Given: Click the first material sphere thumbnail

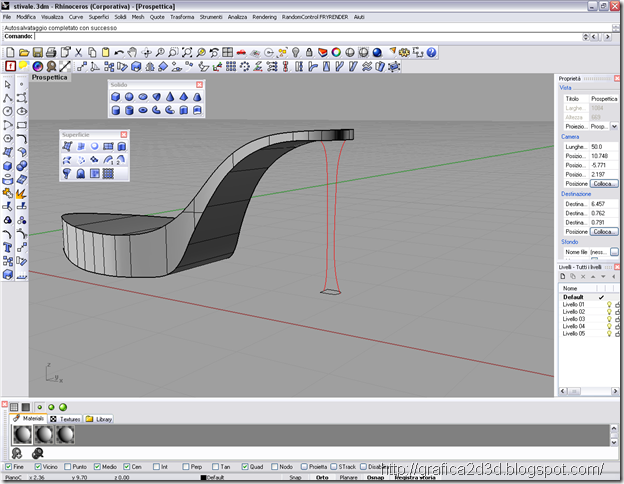Looking at the screenshot, I should click(x=22, y=435).
